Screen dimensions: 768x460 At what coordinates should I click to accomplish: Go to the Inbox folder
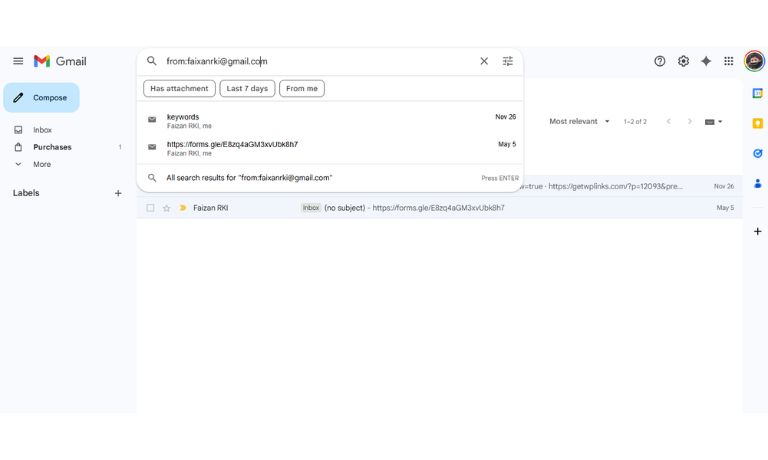coord(42,130)
